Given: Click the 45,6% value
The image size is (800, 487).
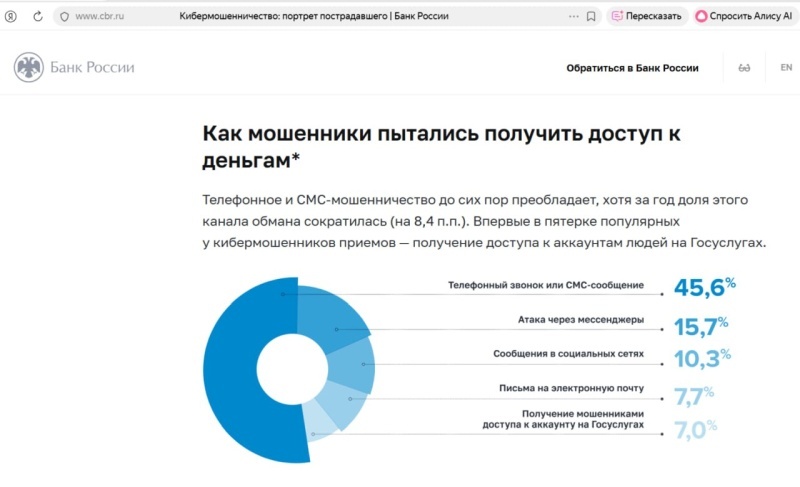Looking at the screenshot, I should 705,287.
